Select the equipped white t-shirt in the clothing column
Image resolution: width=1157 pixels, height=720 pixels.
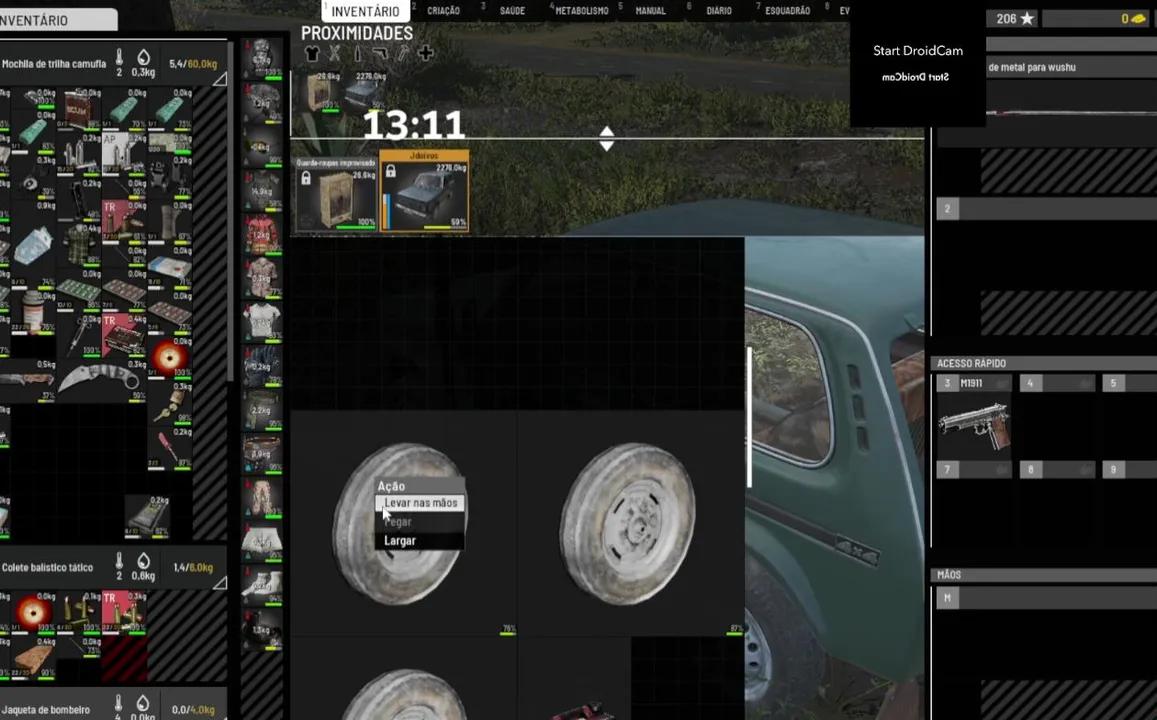(x=262, y=320)
